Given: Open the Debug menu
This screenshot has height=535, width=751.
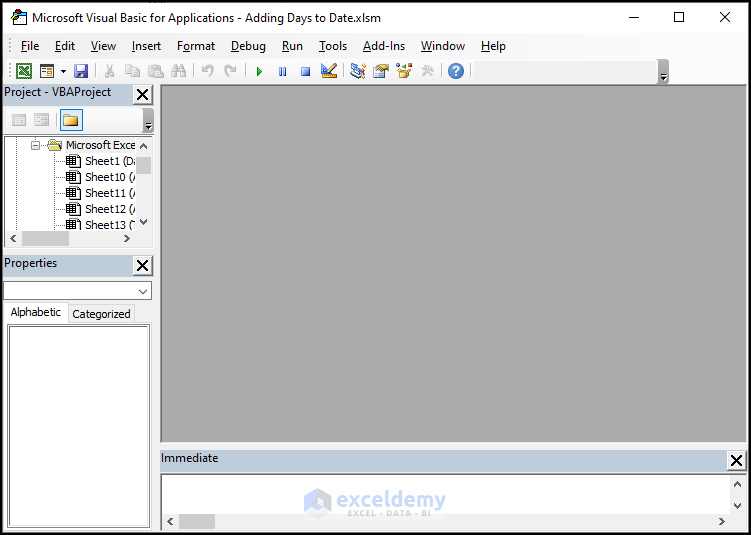Looking at the screenshot, I should pos(248,46).
